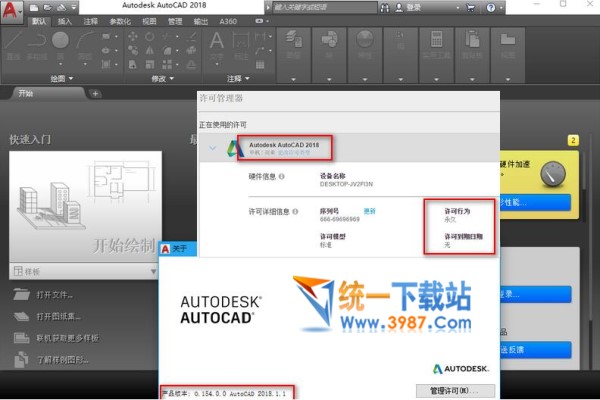Open the Arc tool options arrow
The height and width of the screenshot is (400, 600).
click(85, 65)
